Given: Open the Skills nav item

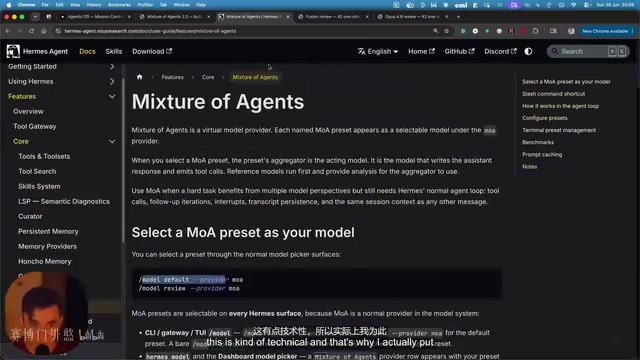Looking at the screenshot, I should (x=114, y=51).
